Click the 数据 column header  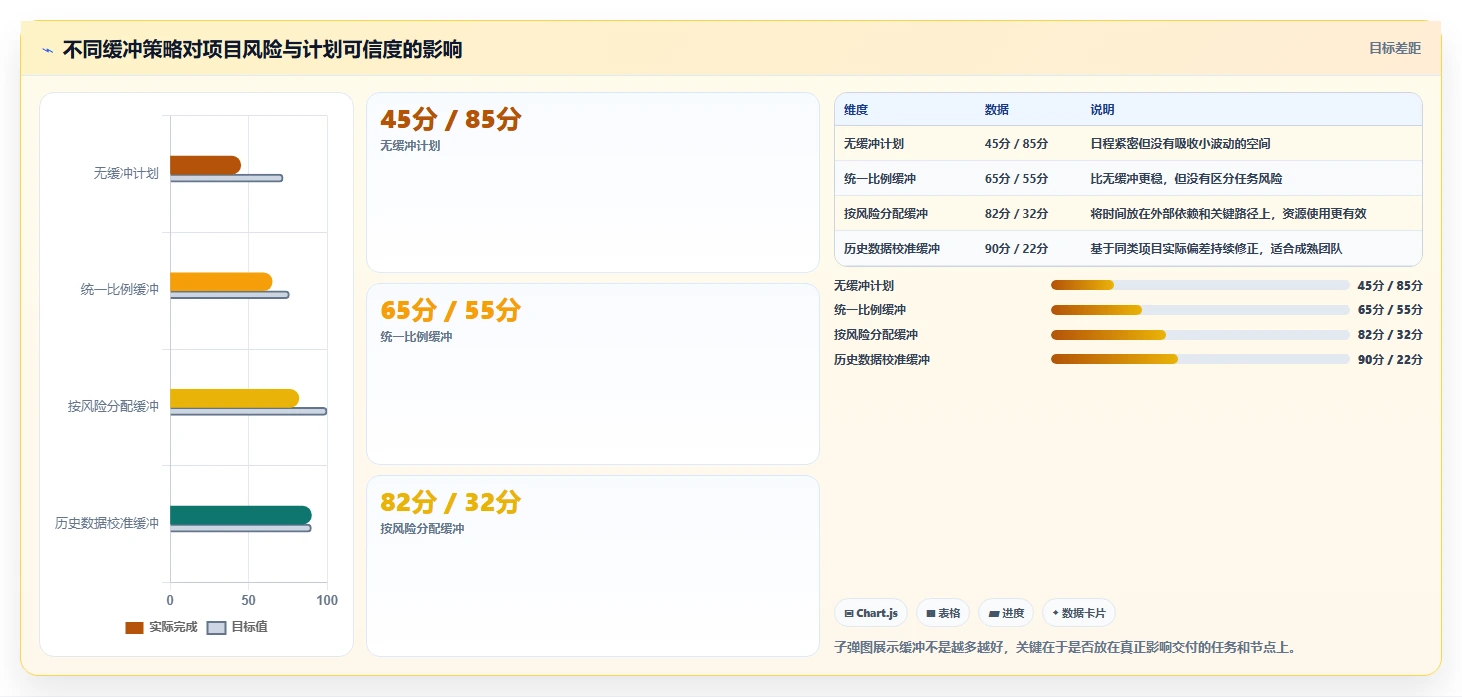click(997, 110)
